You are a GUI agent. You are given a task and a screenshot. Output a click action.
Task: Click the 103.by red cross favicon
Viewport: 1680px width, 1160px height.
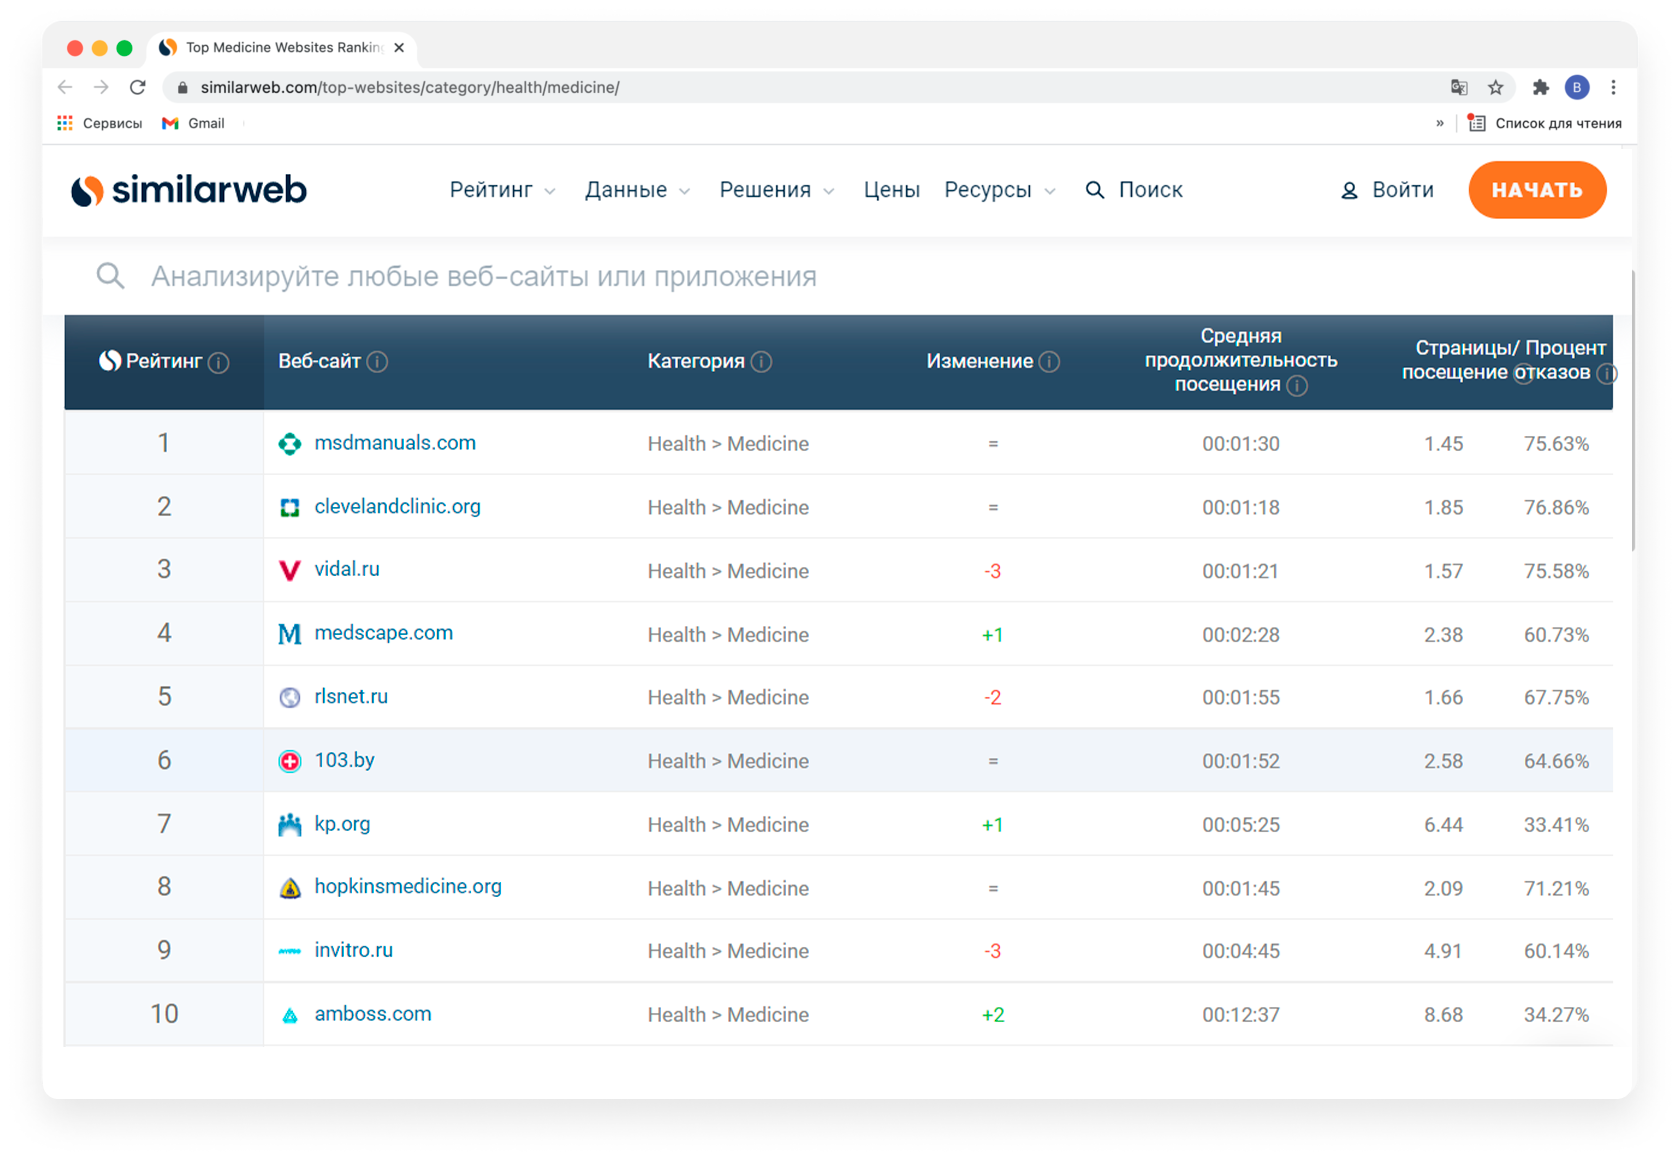290,762
